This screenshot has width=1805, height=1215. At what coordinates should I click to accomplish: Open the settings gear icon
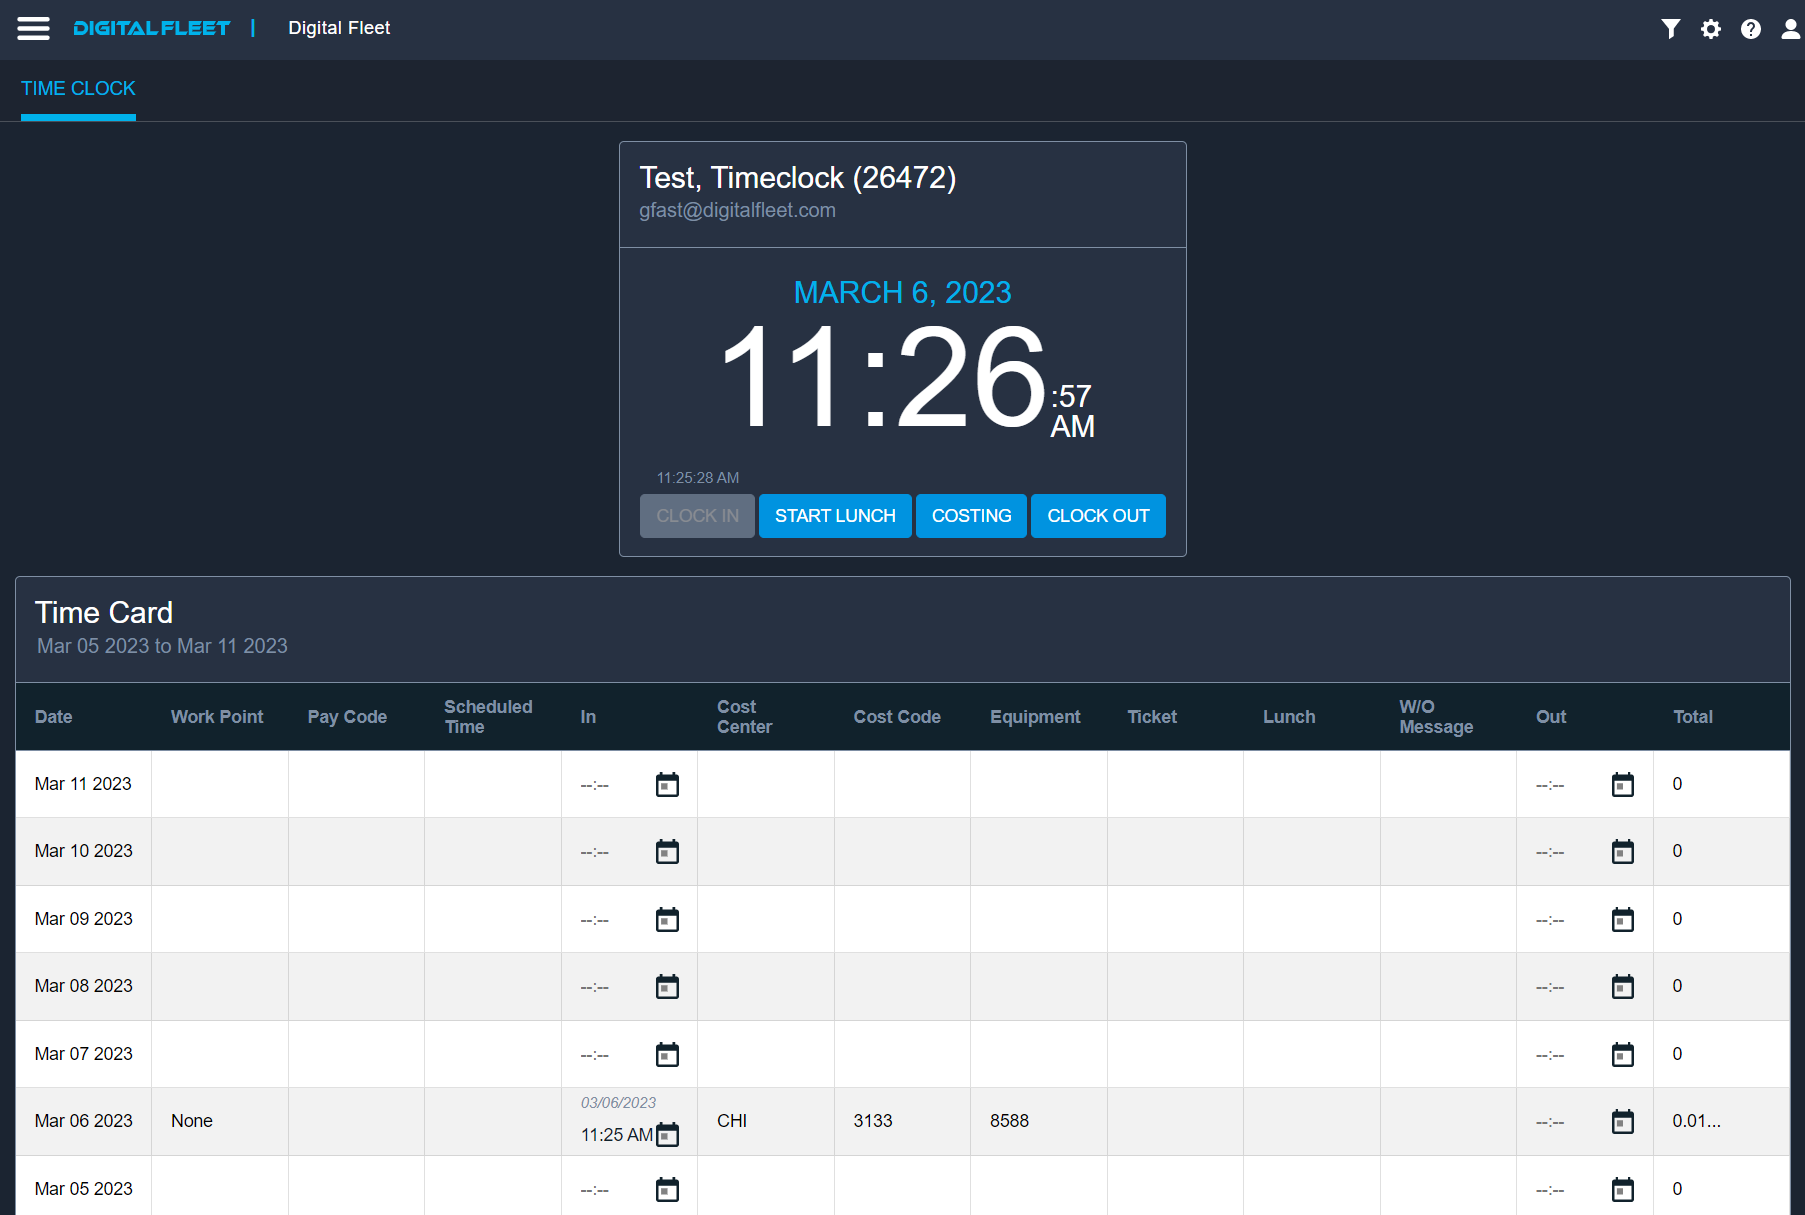pos(1711,29)
